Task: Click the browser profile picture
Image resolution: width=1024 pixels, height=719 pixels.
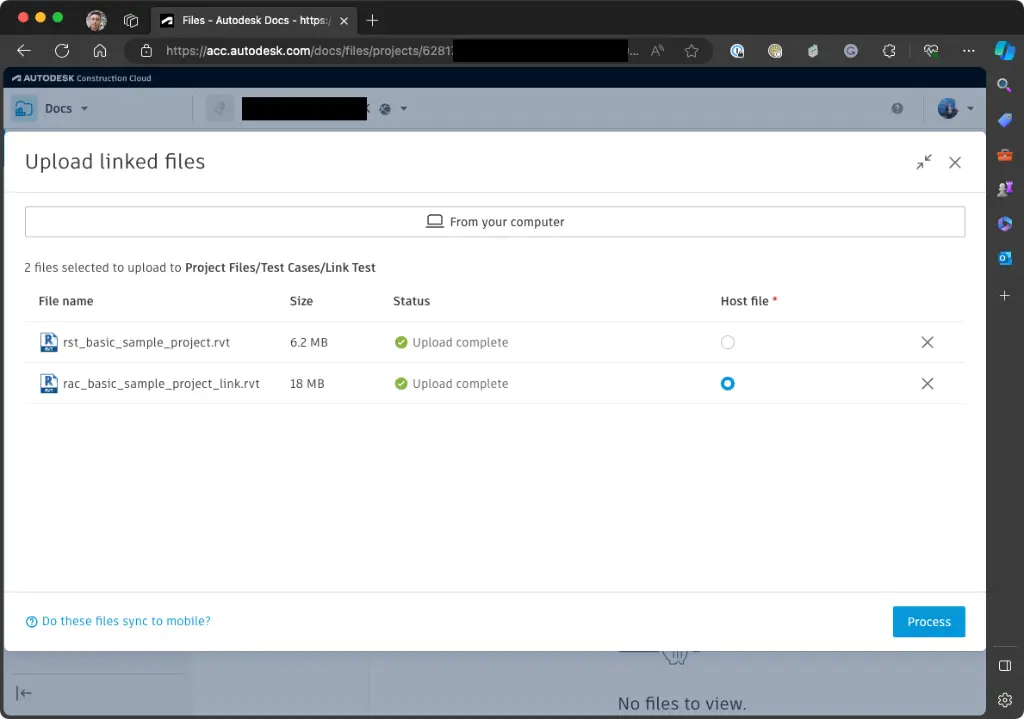Action: pyautogui.click(x=97, y=21)
